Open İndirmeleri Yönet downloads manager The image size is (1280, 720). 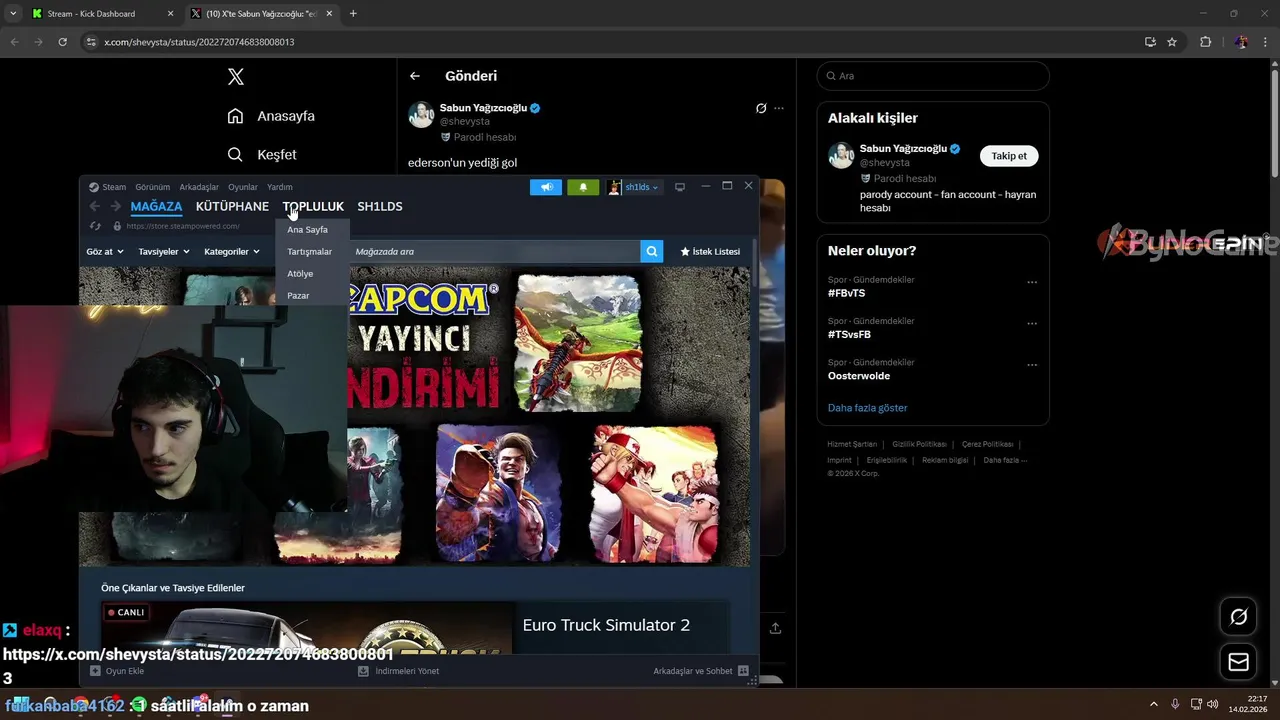point(399,671)
